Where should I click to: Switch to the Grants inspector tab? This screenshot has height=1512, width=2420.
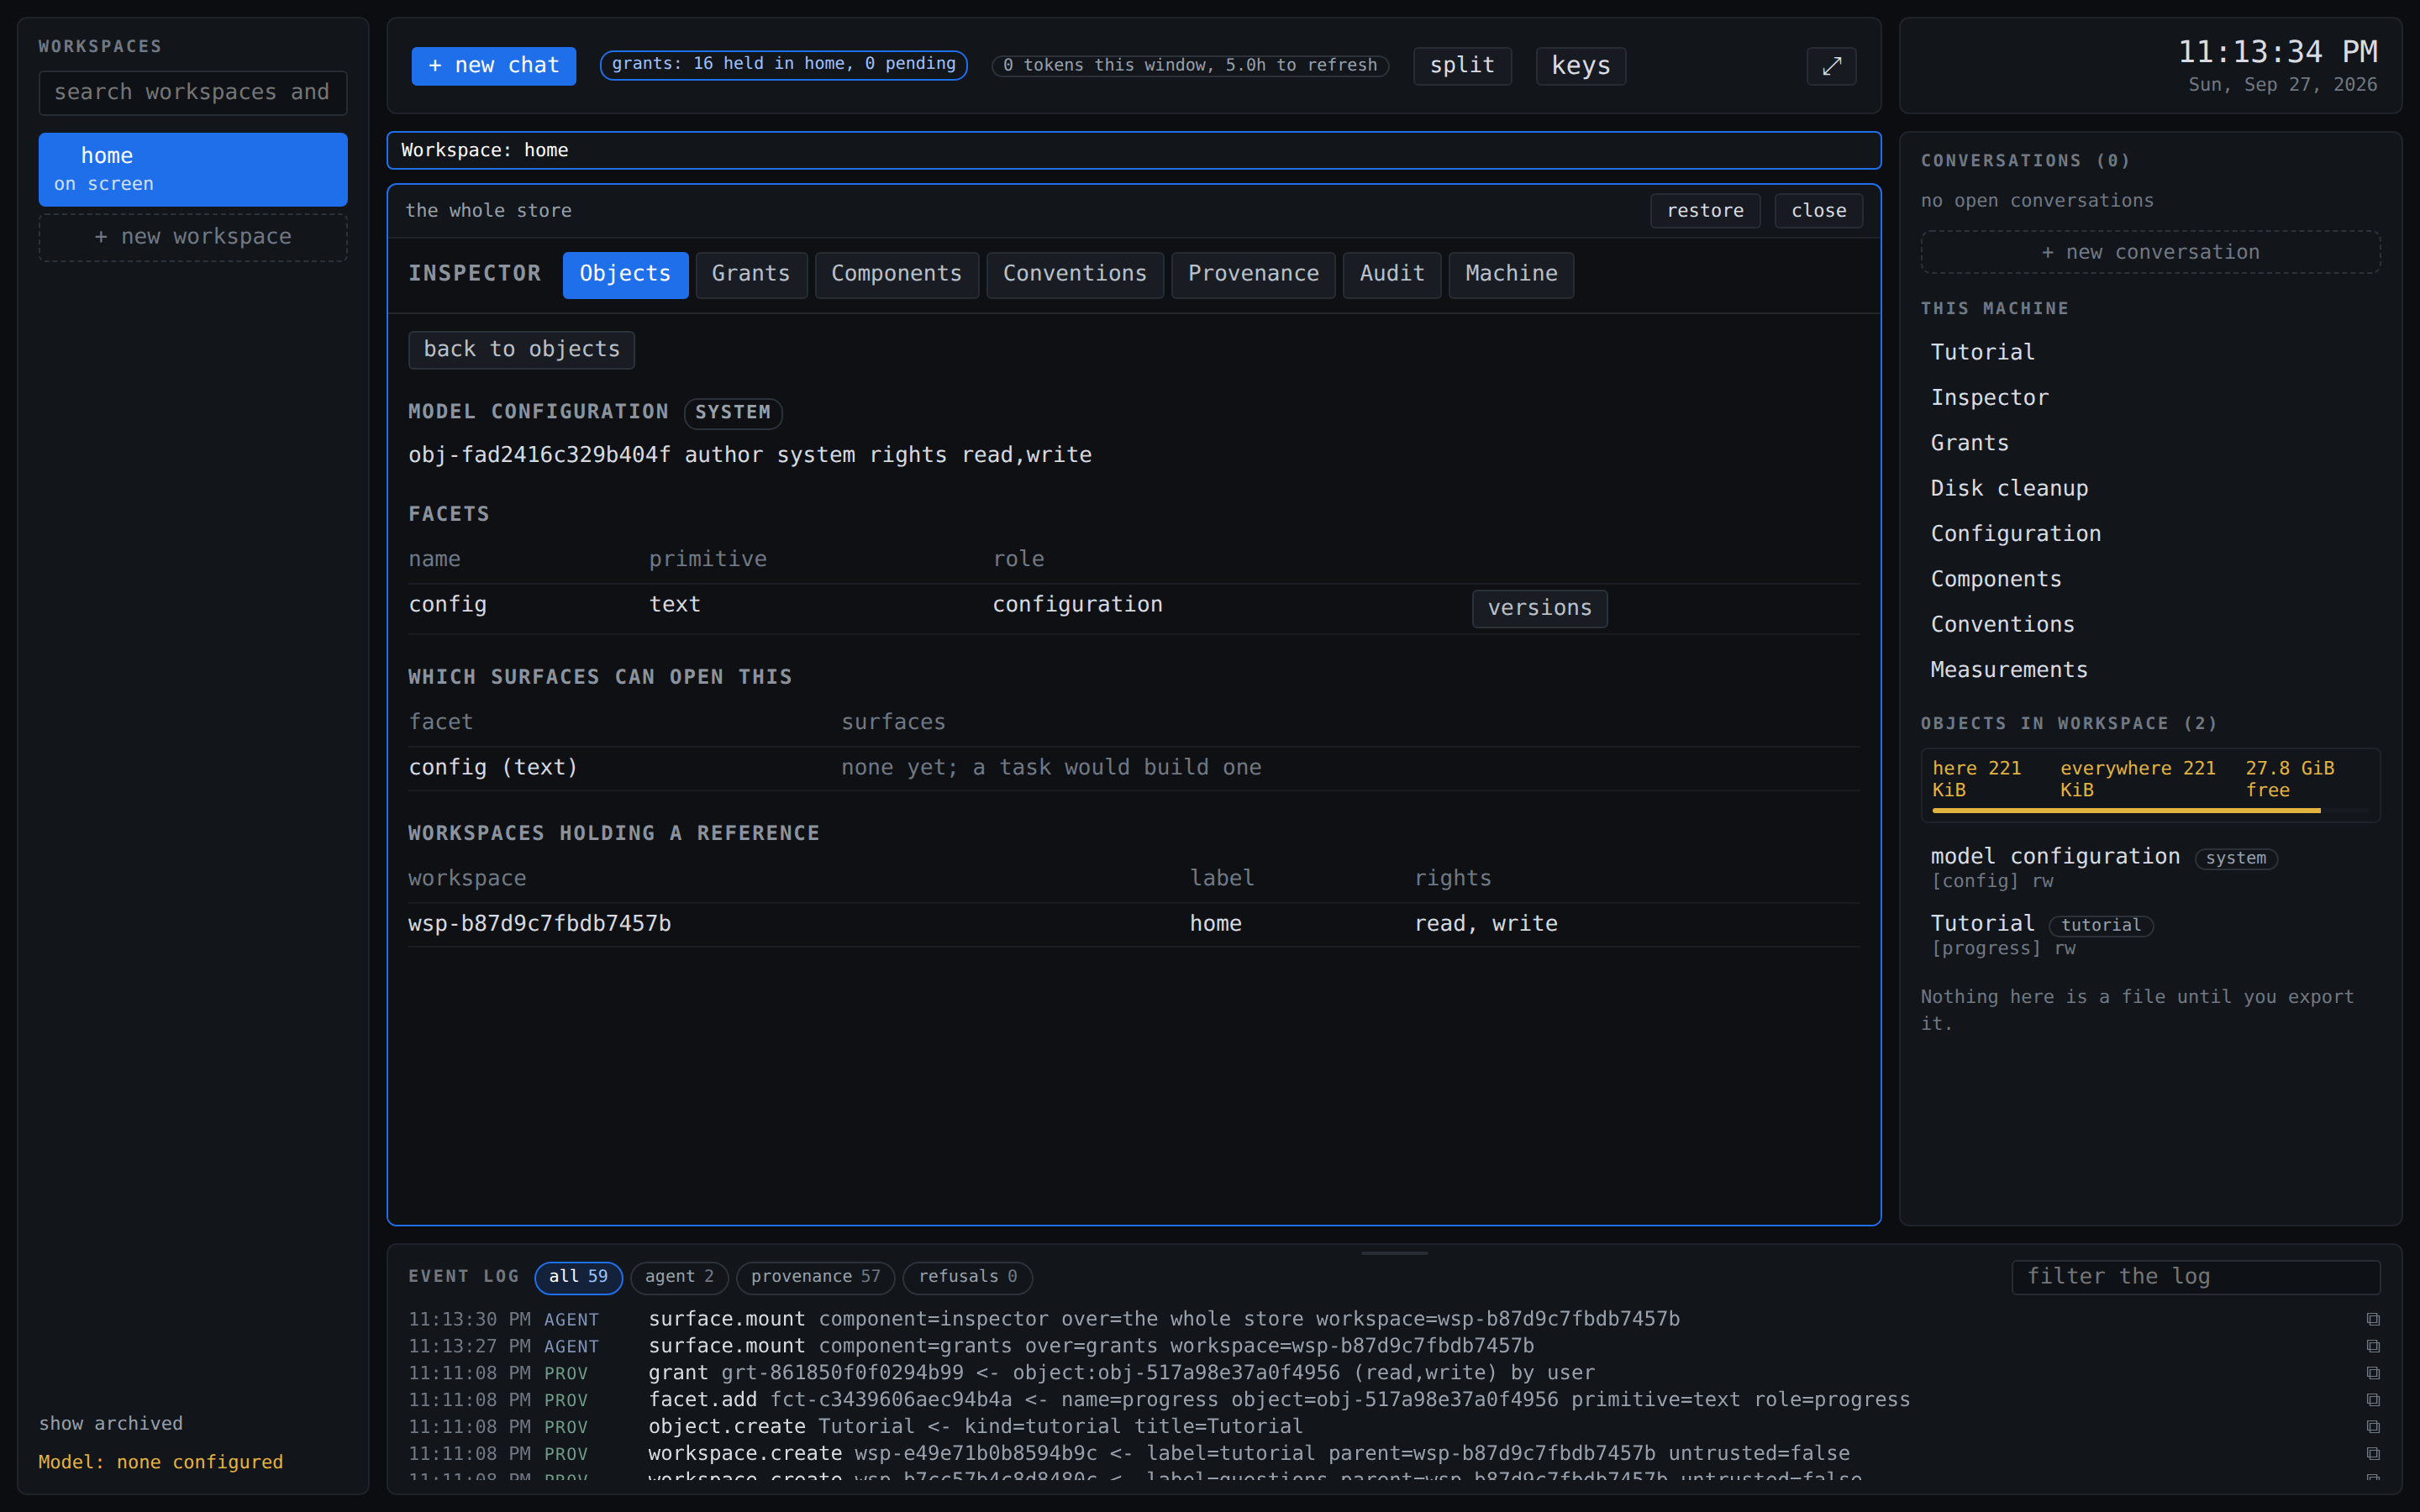[x=751, y=275]
